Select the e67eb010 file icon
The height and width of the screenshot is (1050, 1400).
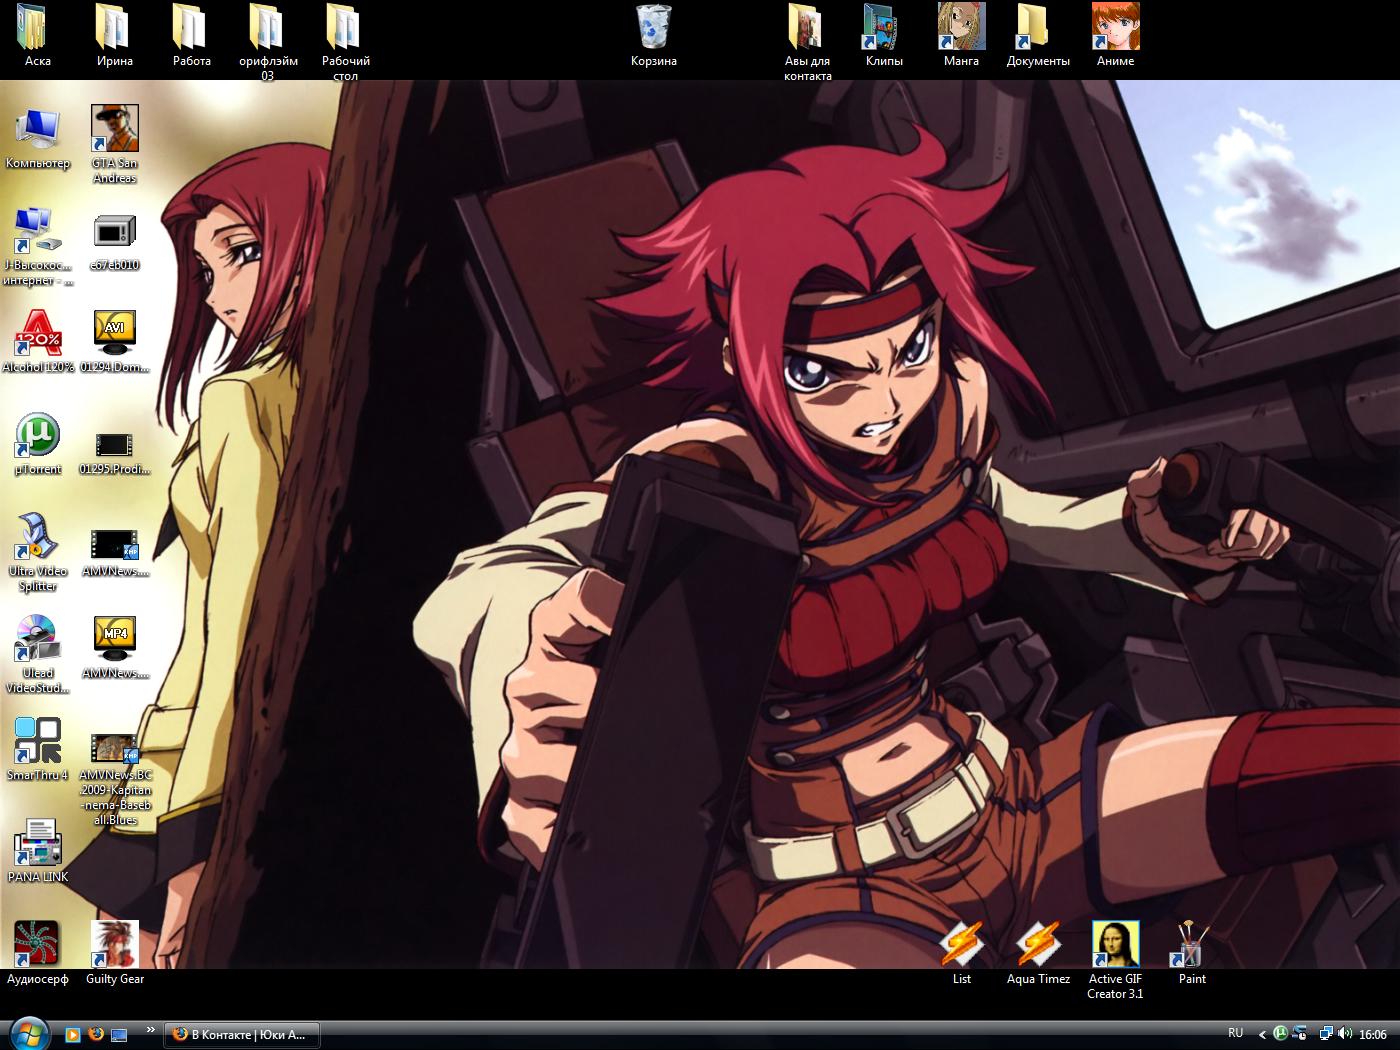pos(114,240)
